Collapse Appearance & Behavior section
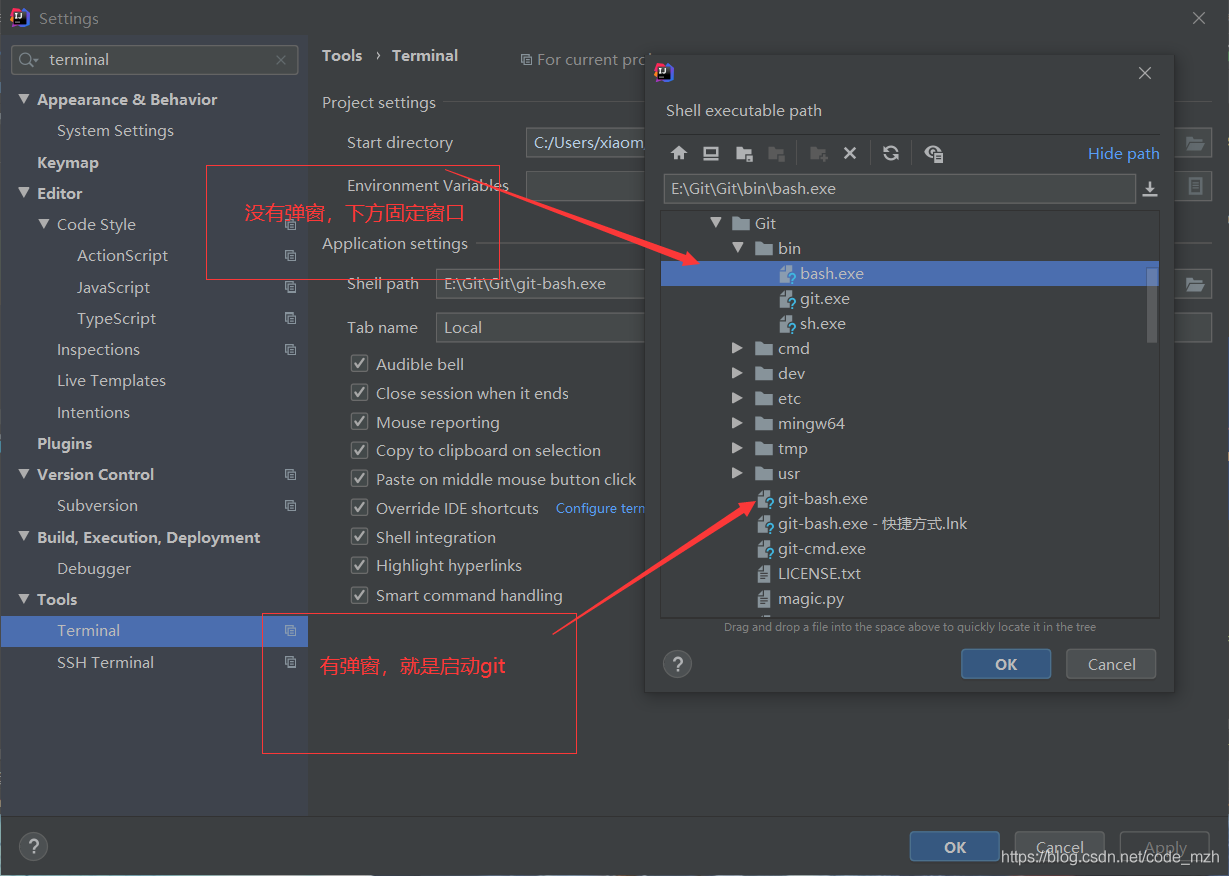 point(24,100)
